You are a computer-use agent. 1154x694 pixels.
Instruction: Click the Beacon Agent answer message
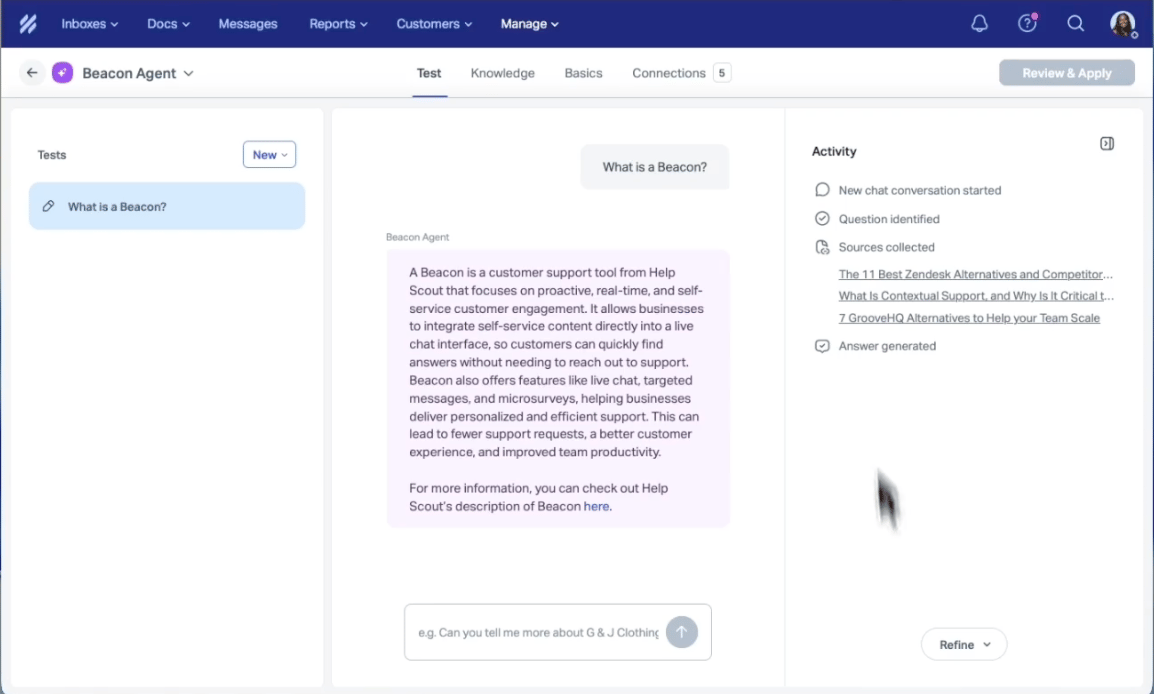point(558,389)
